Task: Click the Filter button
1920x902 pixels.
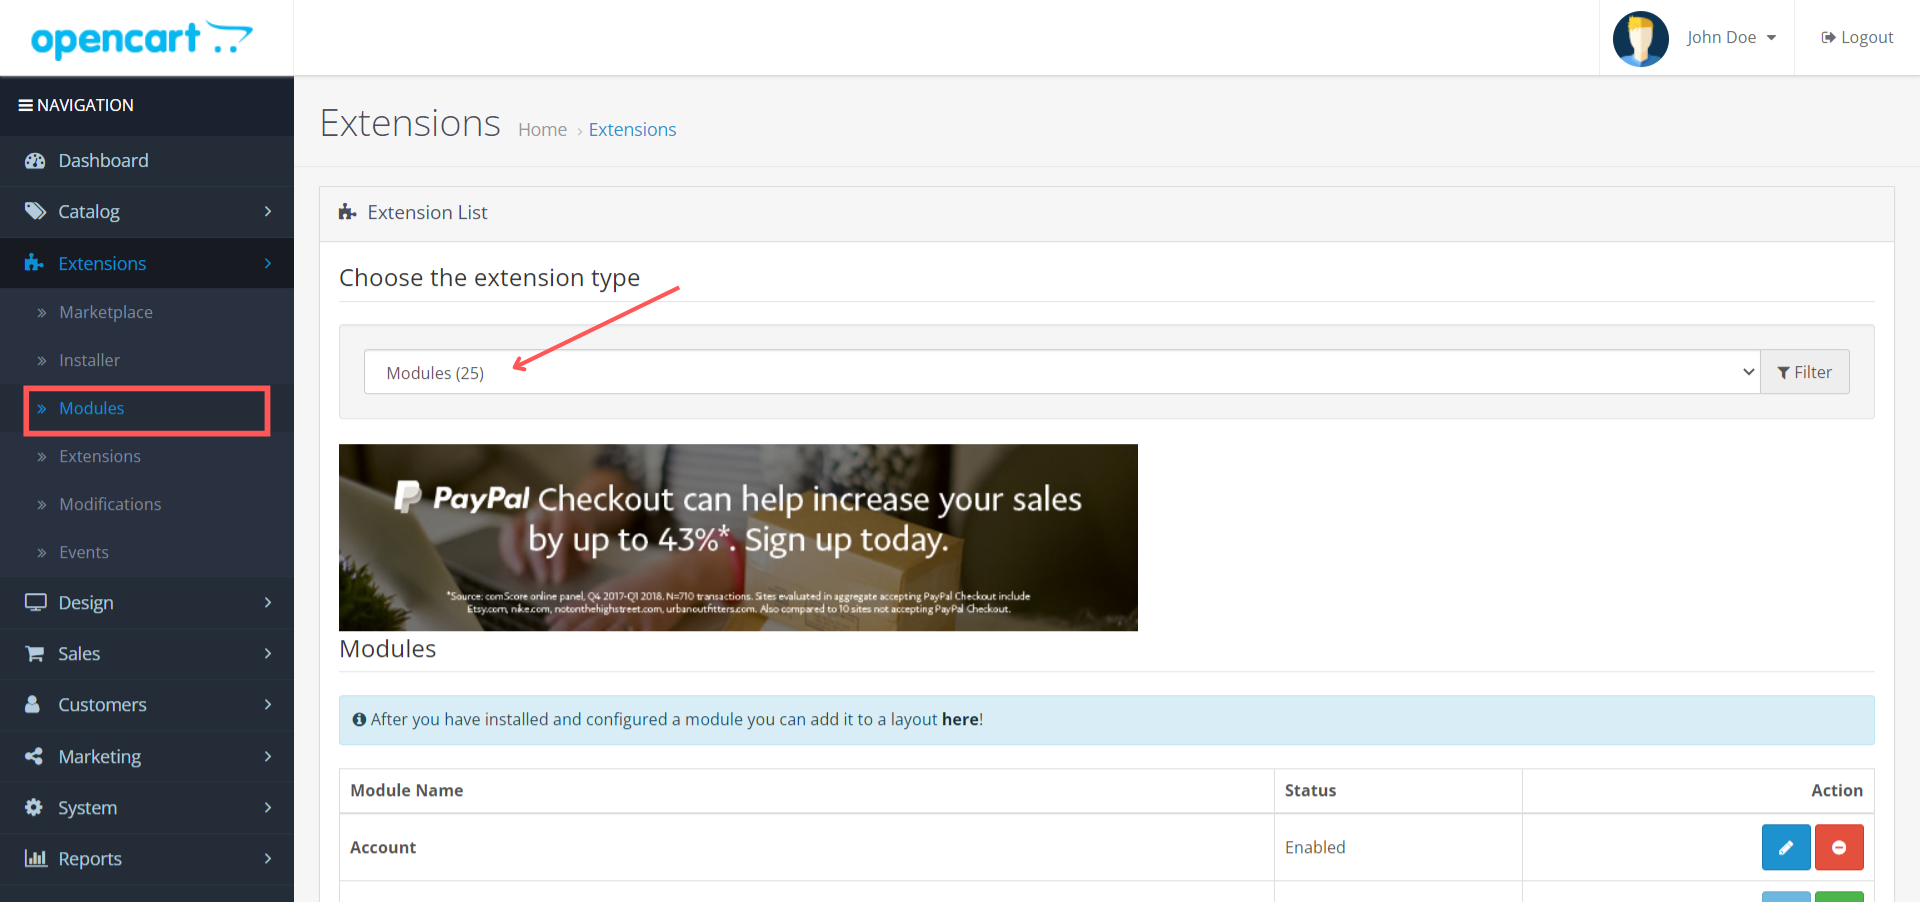Action: (1804, 371)
